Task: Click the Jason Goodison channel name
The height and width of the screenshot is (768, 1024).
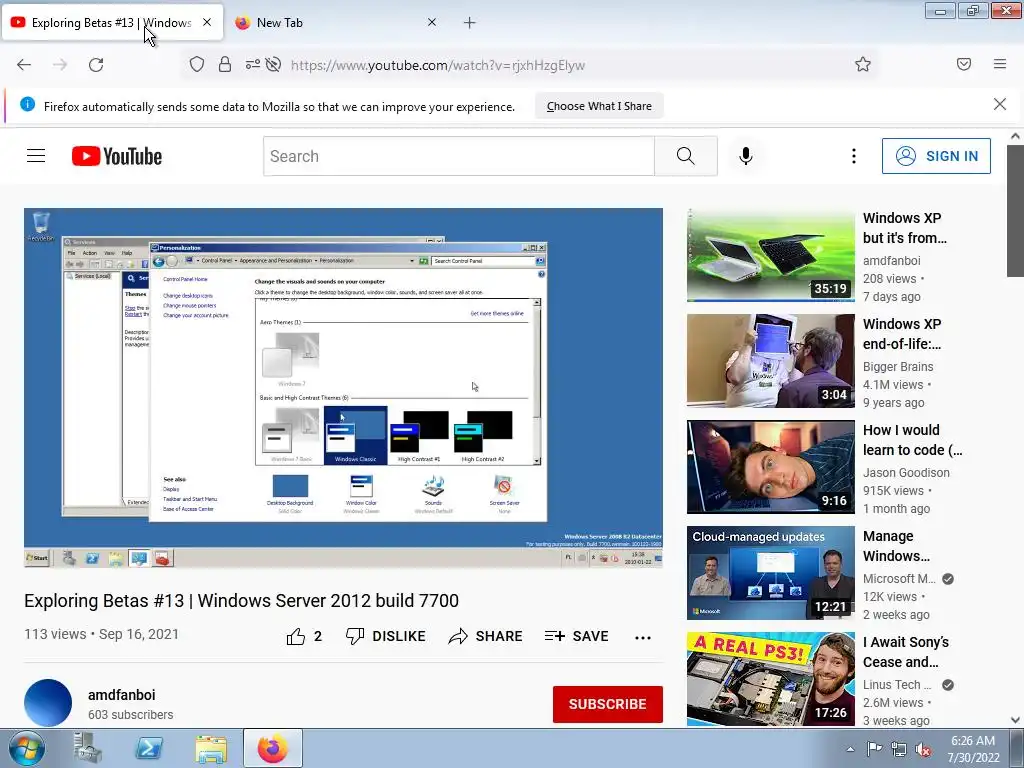Action: point(906,472)
